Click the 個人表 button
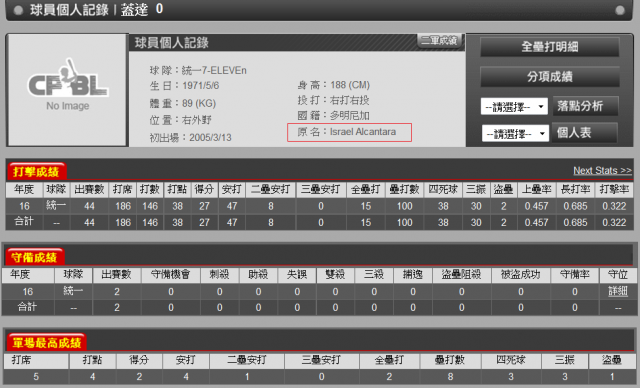The height and width of the screenshot is (388, 640). pos(584,133)
